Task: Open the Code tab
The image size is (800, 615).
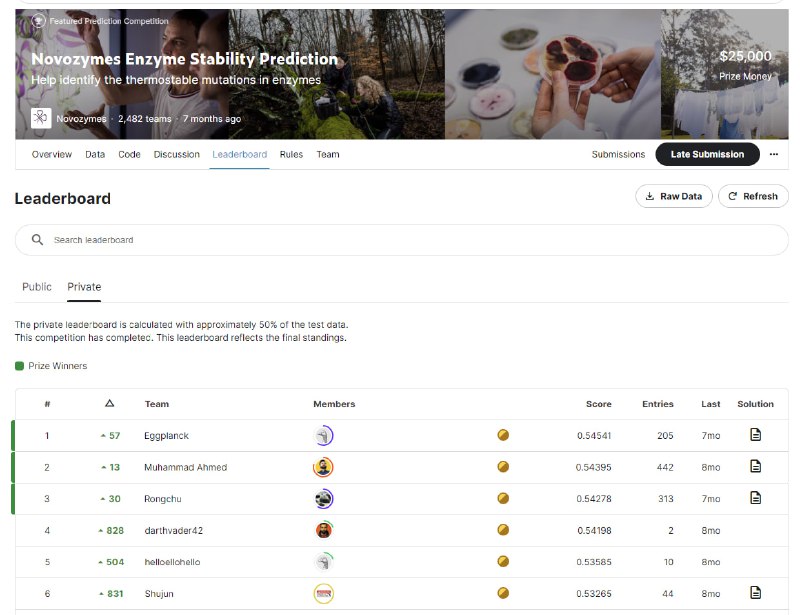Action: (129, 154)
